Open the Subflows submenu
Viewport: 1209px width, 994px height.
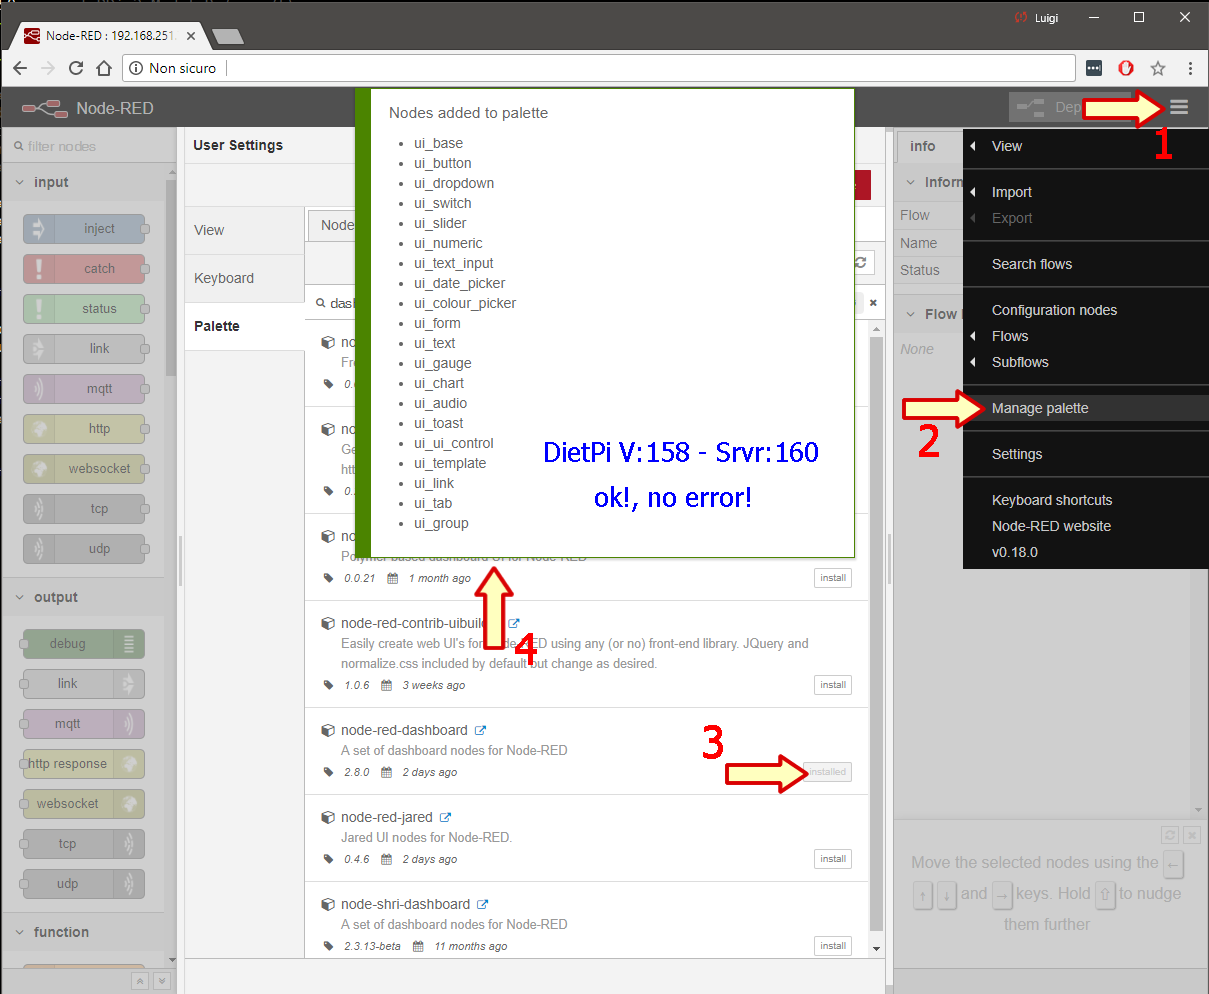(x=1086, y=362)
